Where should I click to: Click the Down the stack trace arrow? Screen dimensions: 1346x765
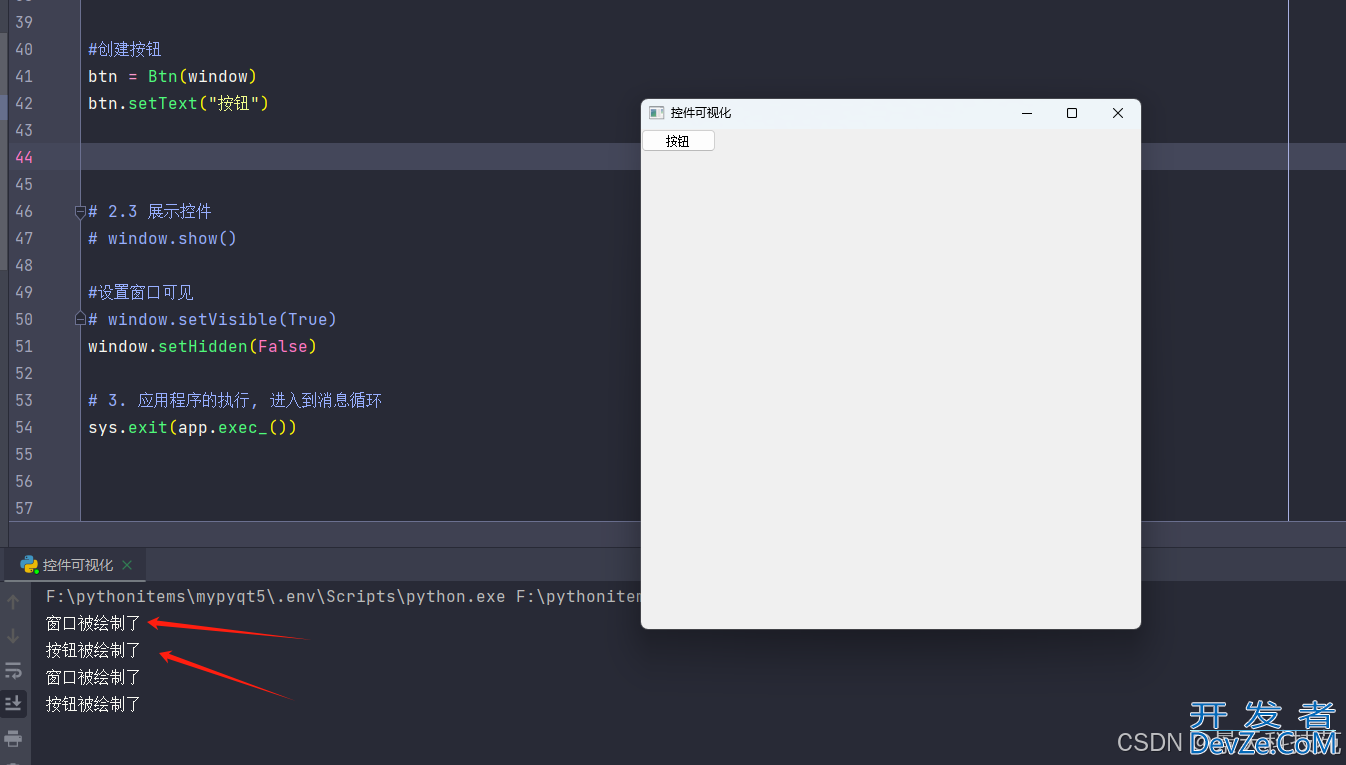(13, 635)
